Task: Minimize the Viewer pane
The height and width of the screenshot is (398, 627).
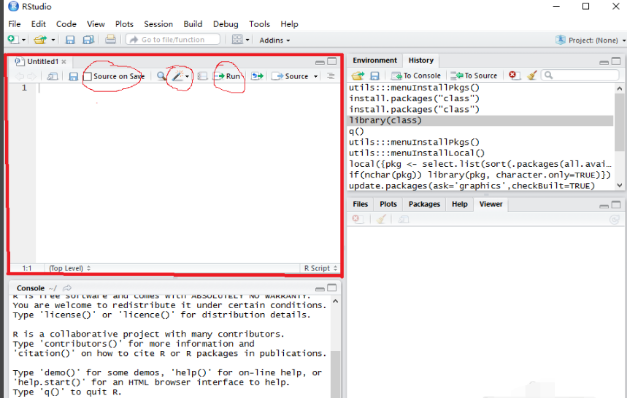Action: click(604, 206)
